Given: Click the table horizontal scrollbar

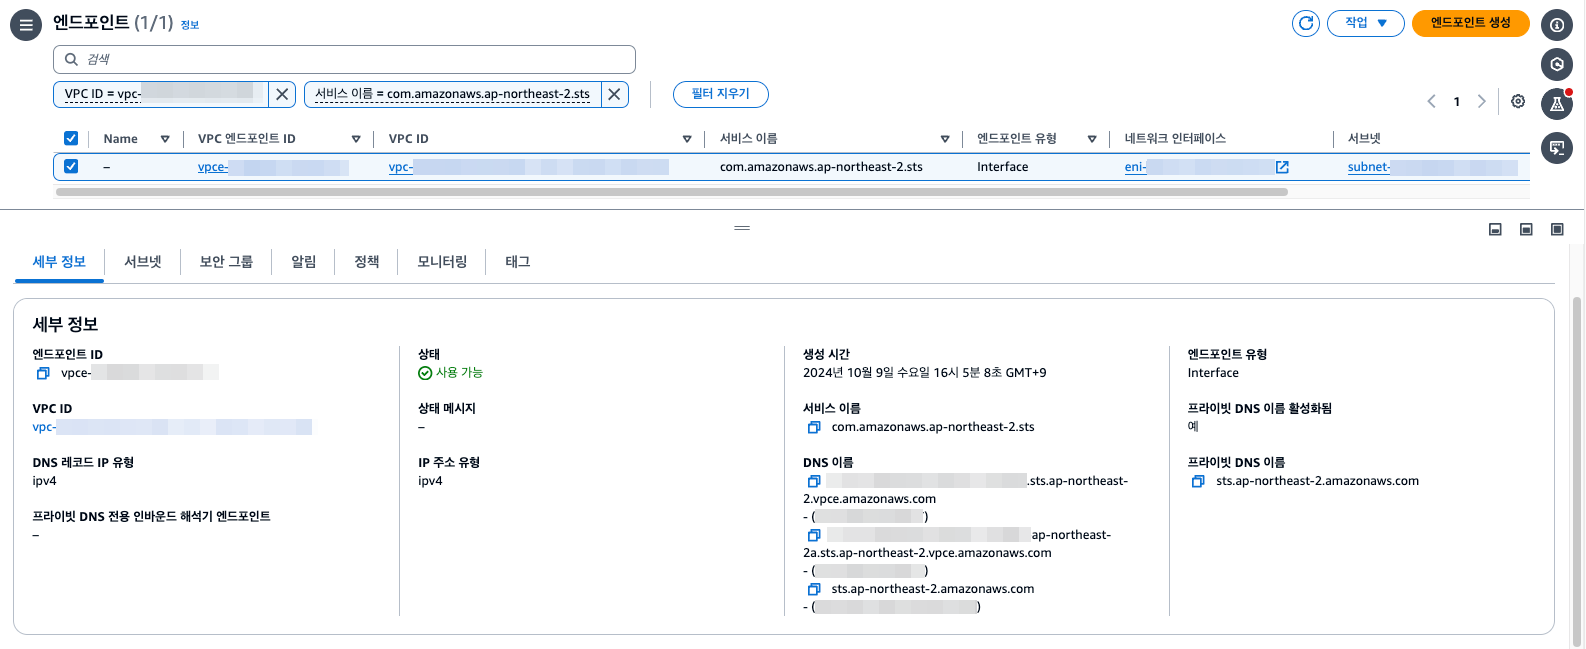Looking at the screenshot, I should tap(672, 191).
